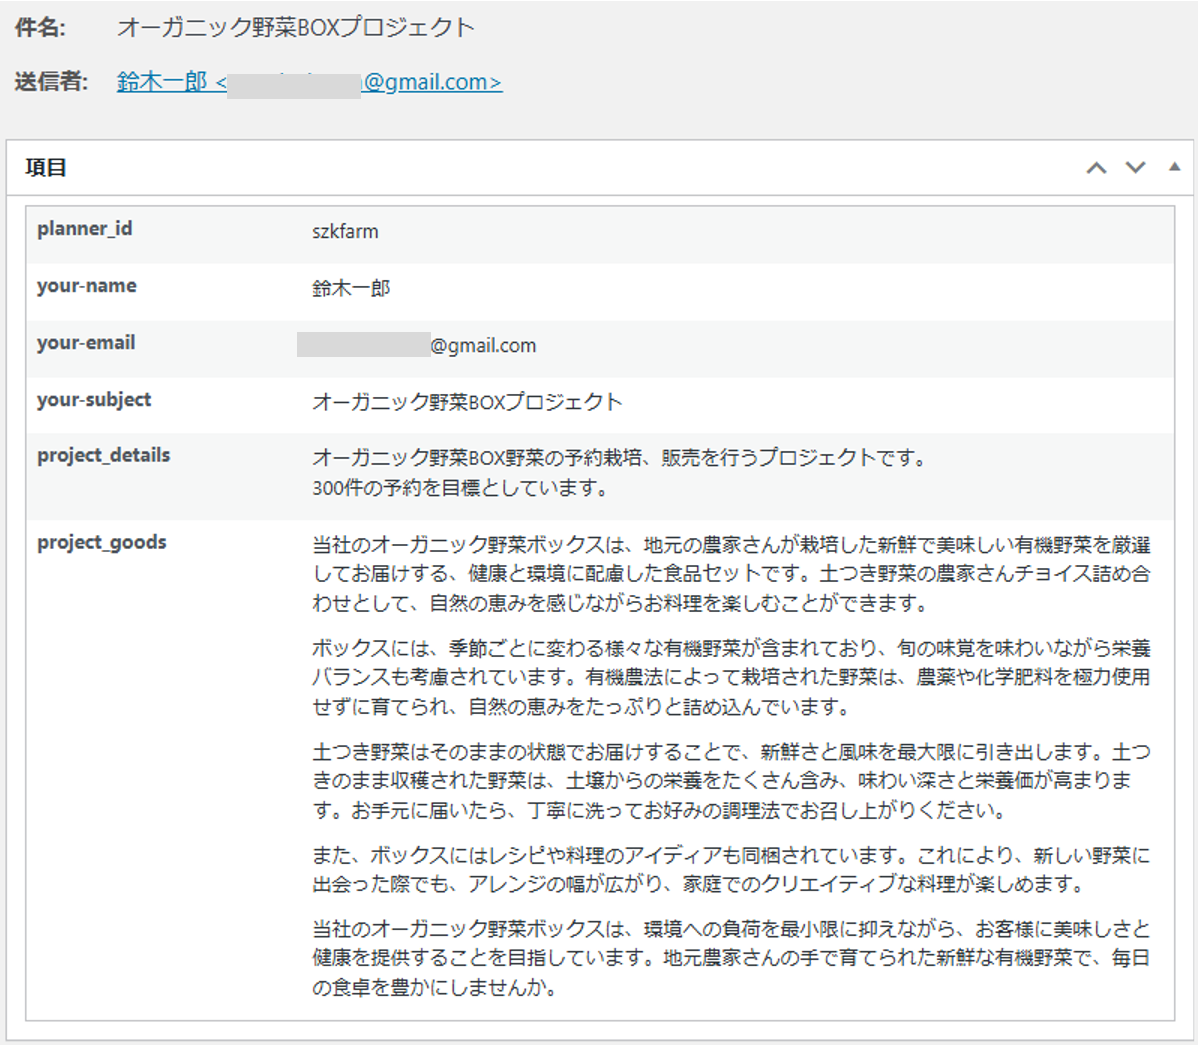Viewport: 1198px width, 1045px height.
Task: Select the your-email field label
Action: click(86, 343)
